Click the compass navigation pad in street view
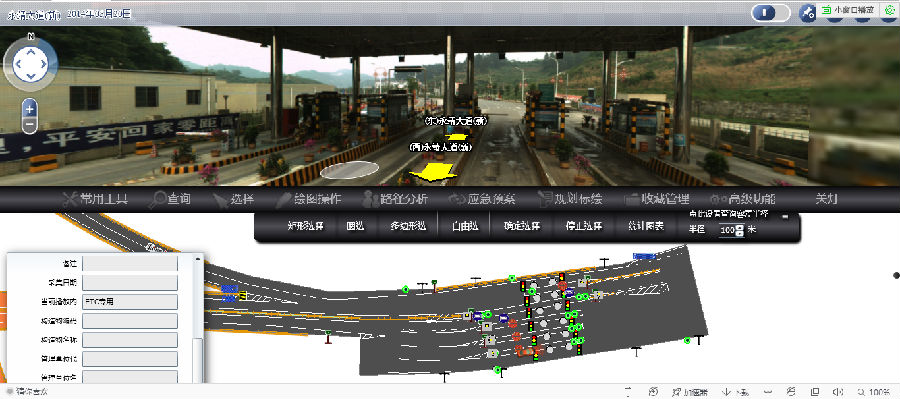This screenshot has height=399, width=900. click(30, 64)
